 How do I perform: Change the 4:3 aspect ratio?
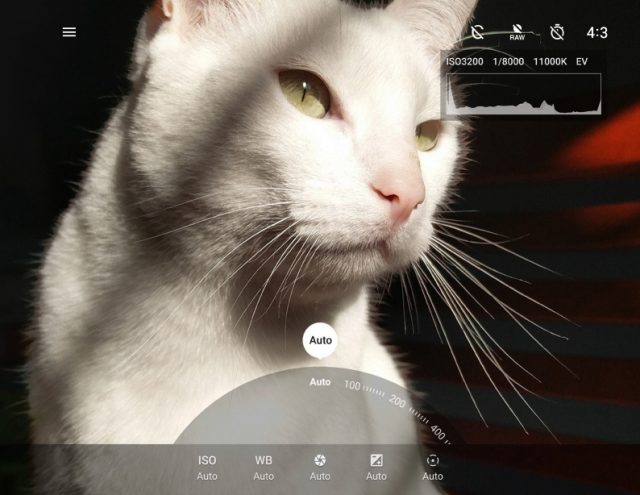pyautogui.click(x=597, y=32)
